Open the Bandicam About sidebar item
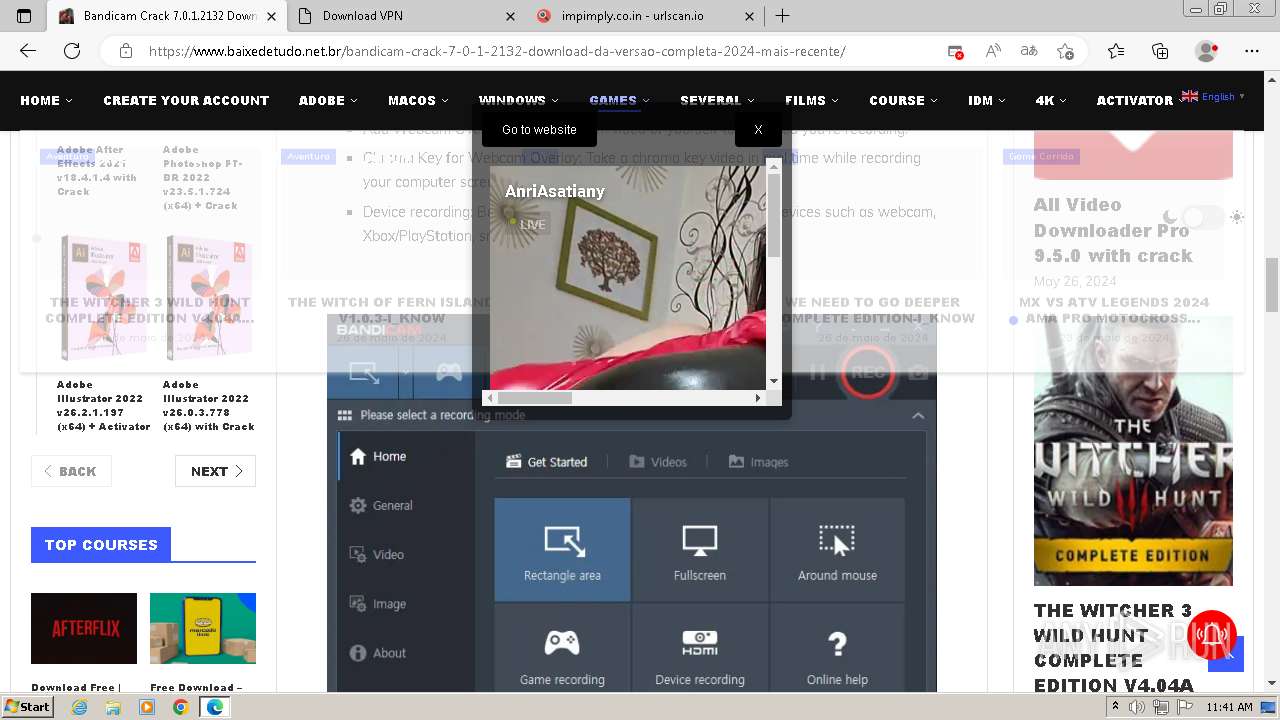The width and height of the screenshot is (1280, 720). [378, 653]
